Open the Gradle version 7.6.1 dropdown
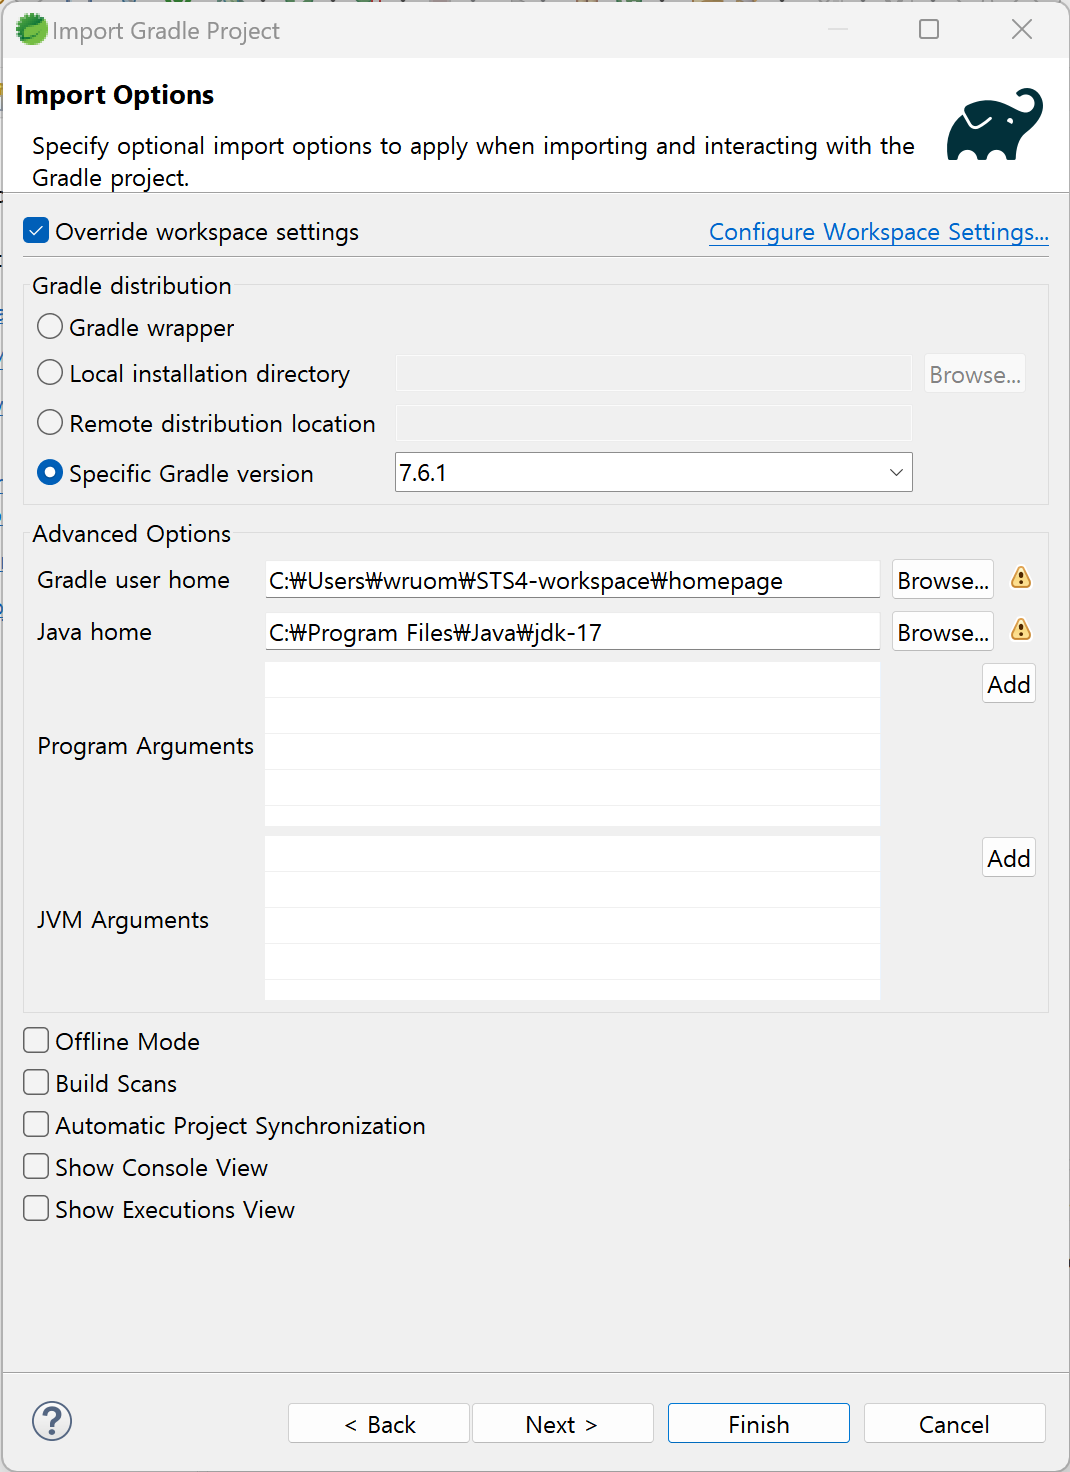This screenshot has height=1472, width=1070. tap(654, 472)
